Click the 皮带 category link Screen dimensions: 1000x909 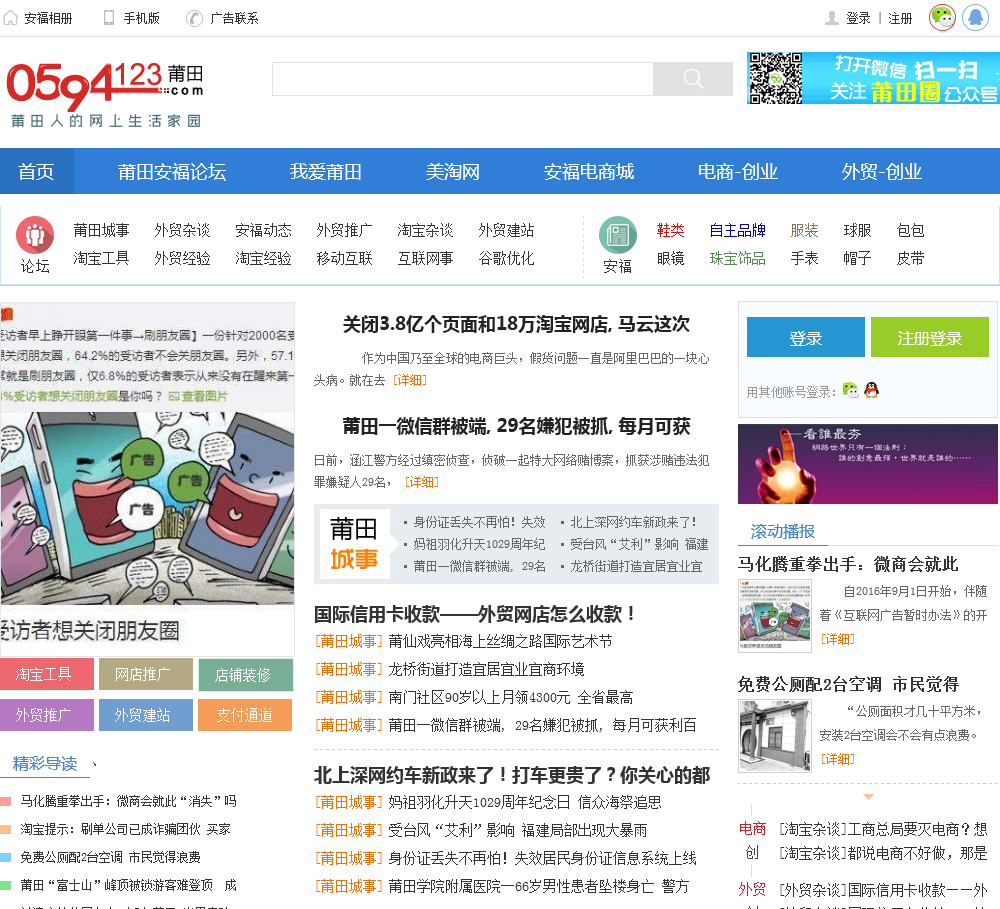click(x=910, y=258)
